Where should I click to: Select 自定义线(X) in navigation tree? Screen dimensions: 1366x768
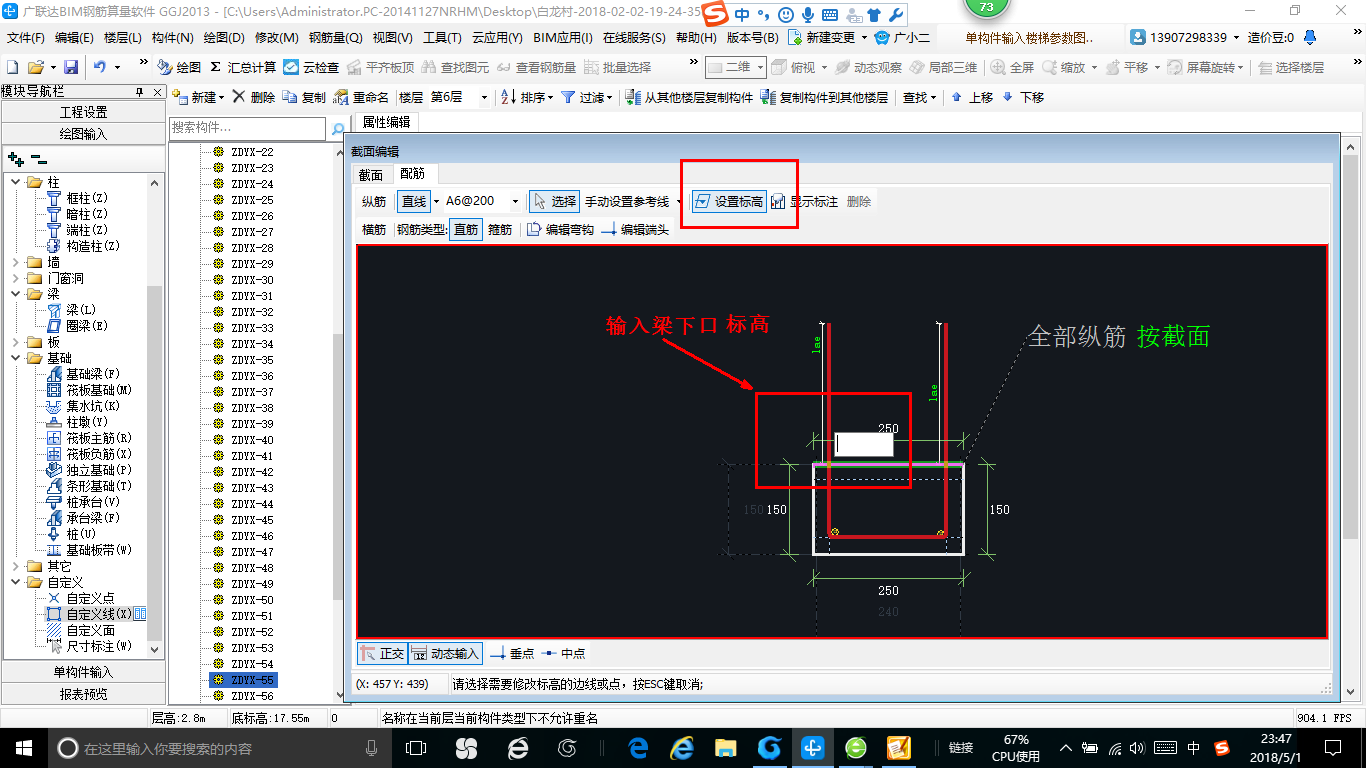(98, 614)
